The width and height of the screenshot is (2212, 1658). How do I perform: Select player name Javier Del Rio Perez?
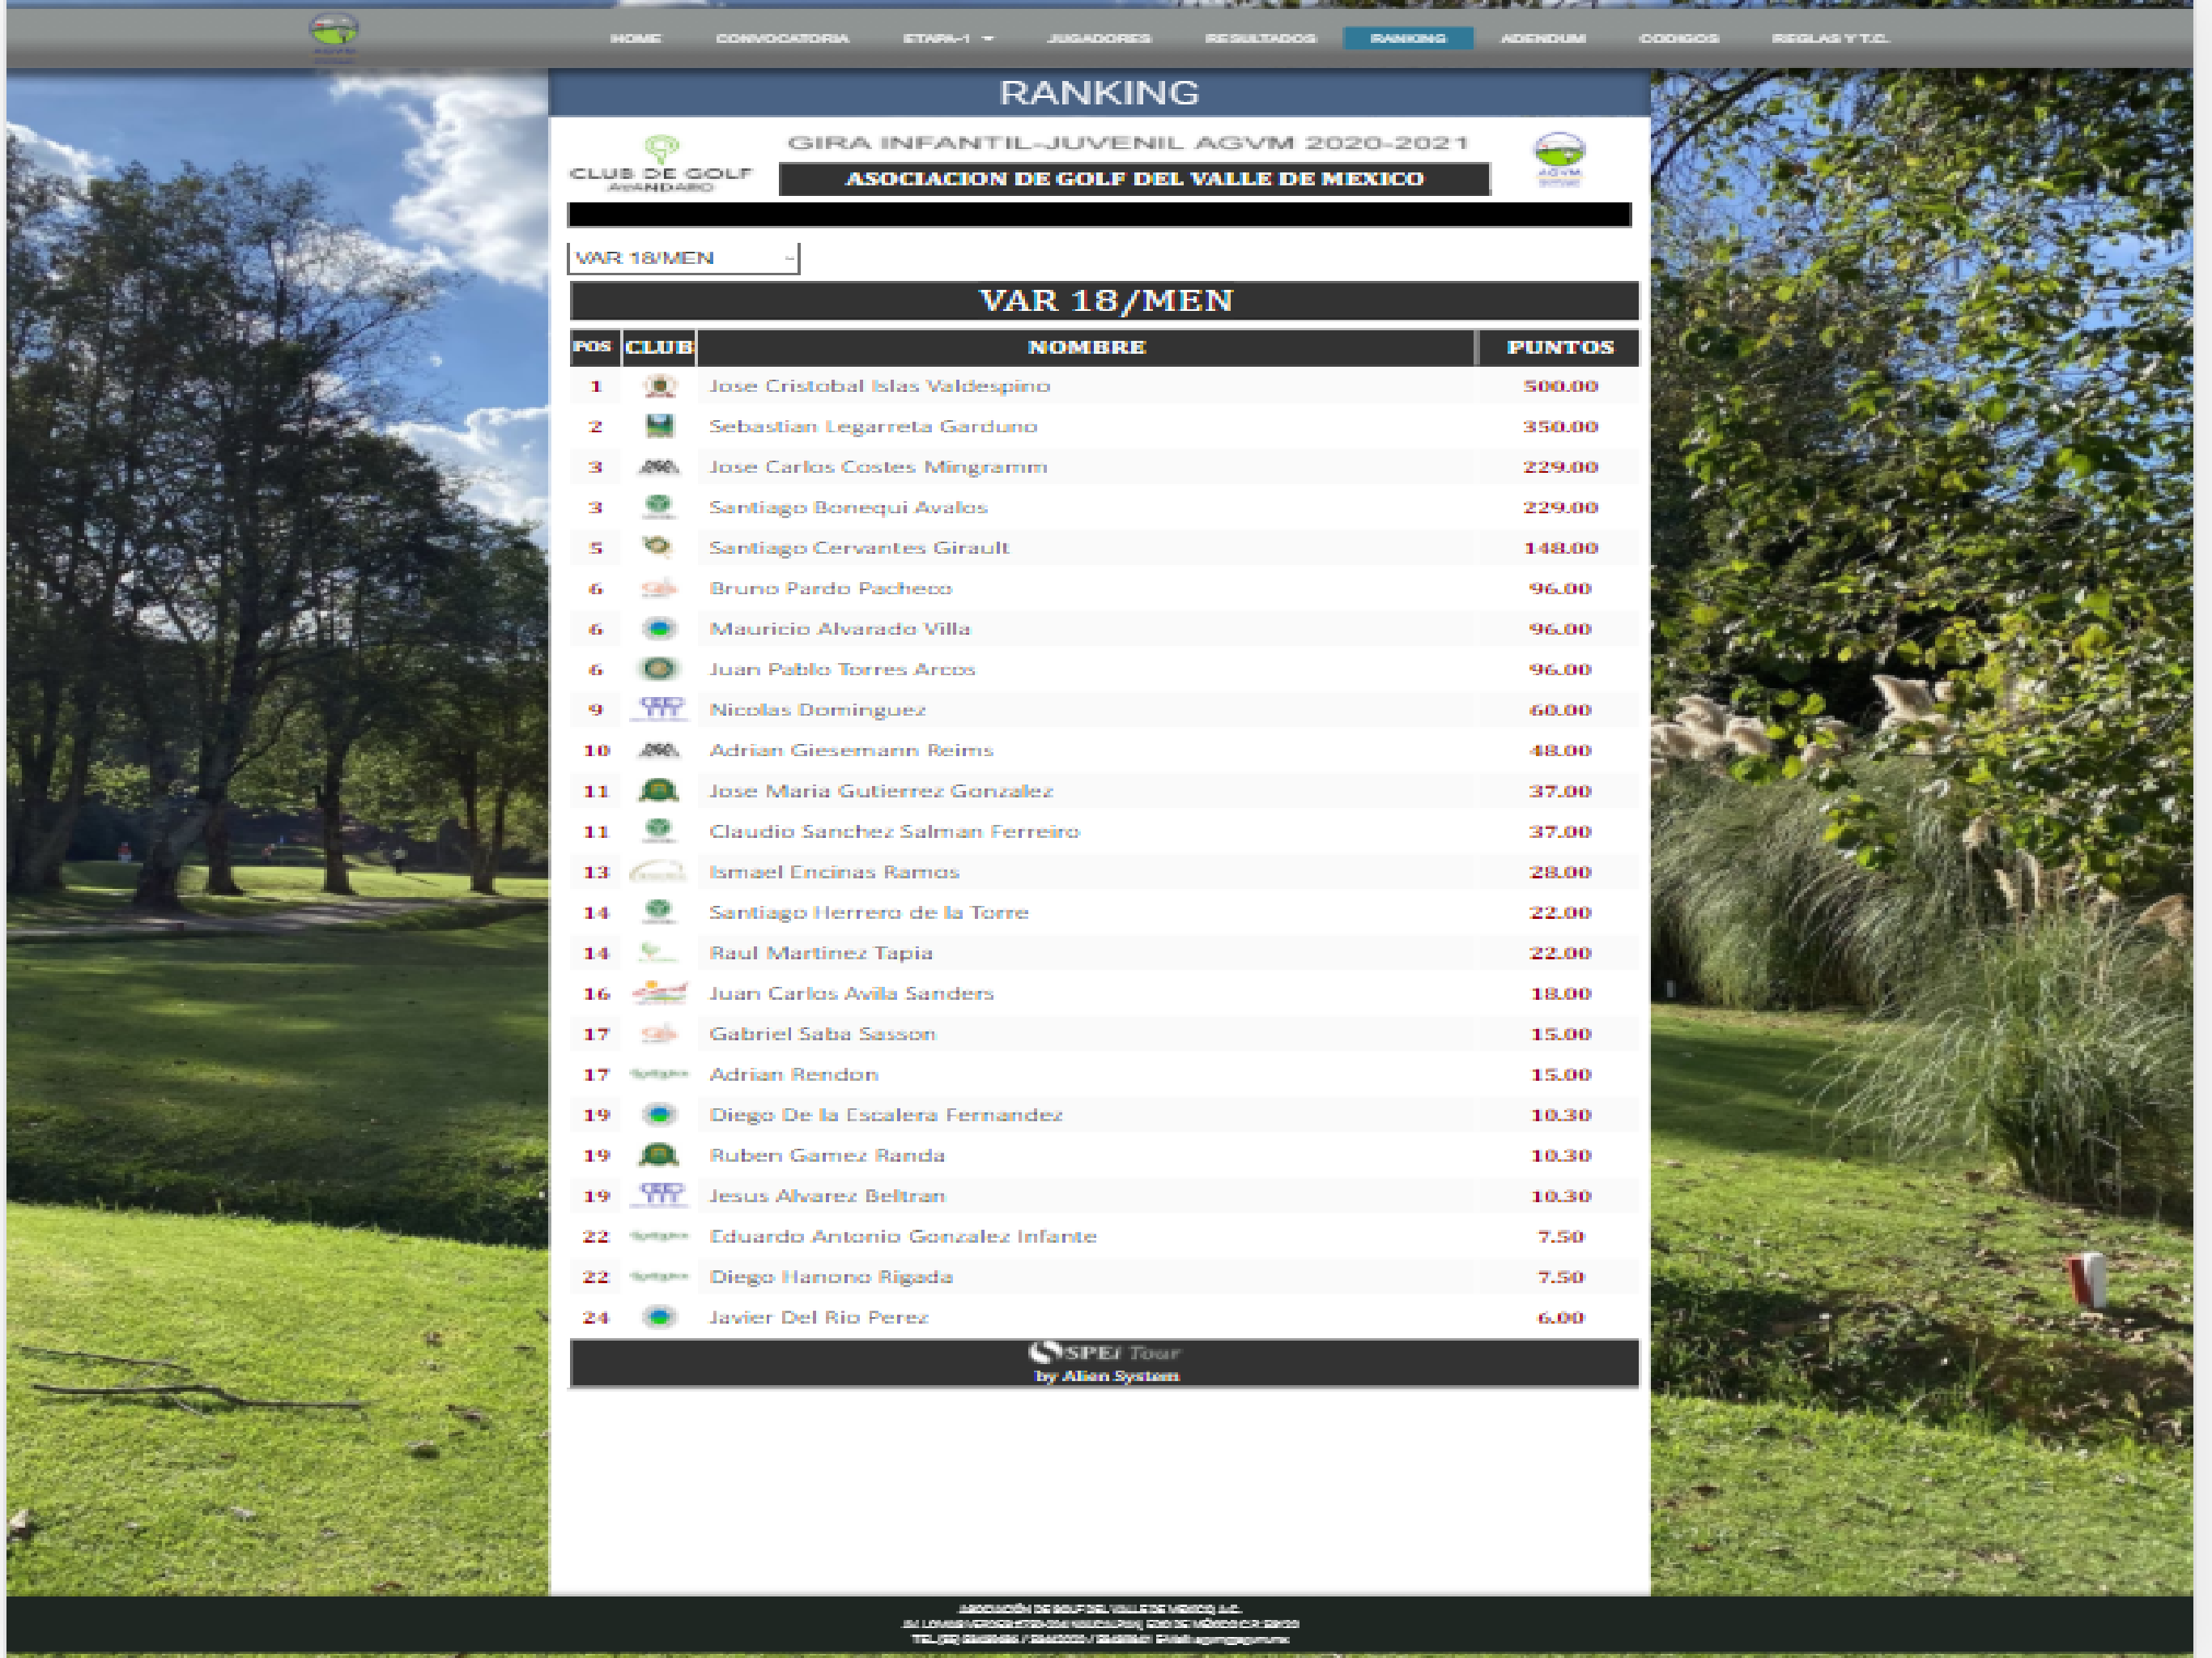(818, 1317)
